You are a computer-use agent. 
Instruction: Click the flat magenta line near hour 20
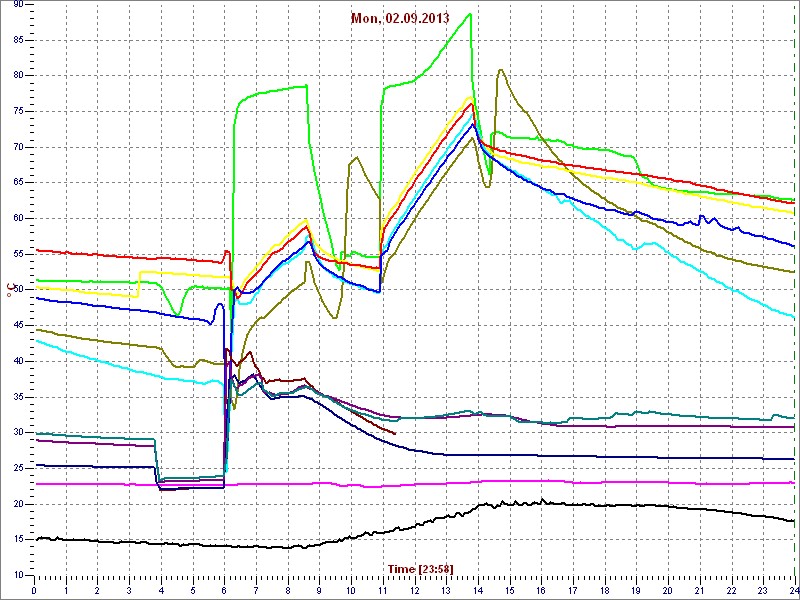tap(668, 482)
